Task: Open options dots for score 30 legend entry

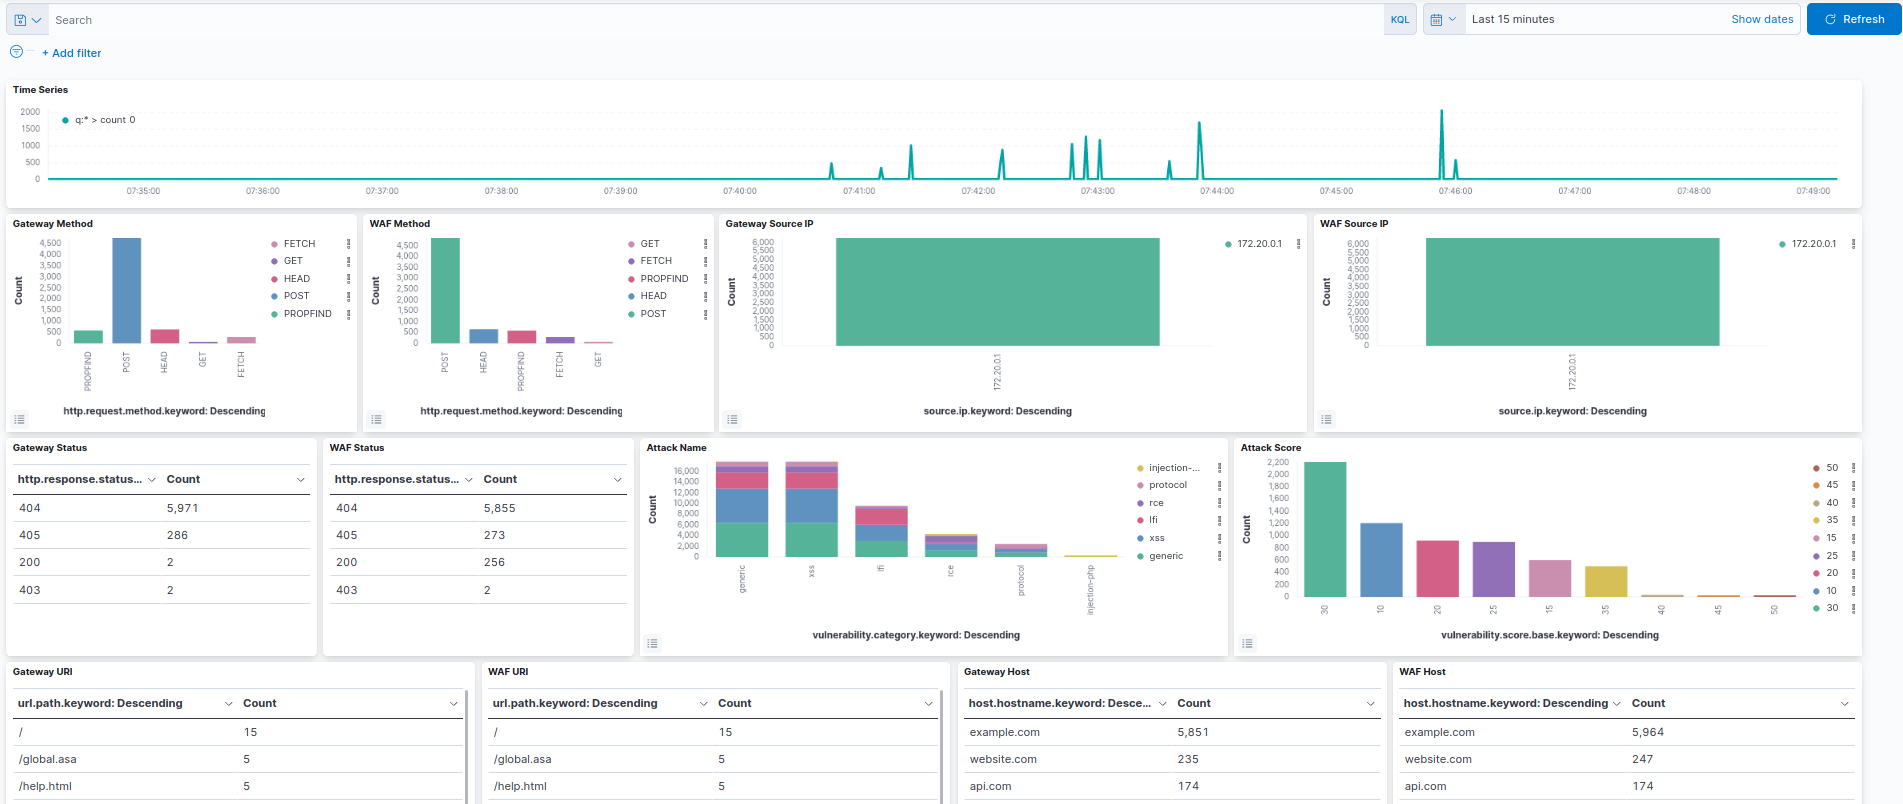Action: pyautogui.click(x=1853, y=608)
